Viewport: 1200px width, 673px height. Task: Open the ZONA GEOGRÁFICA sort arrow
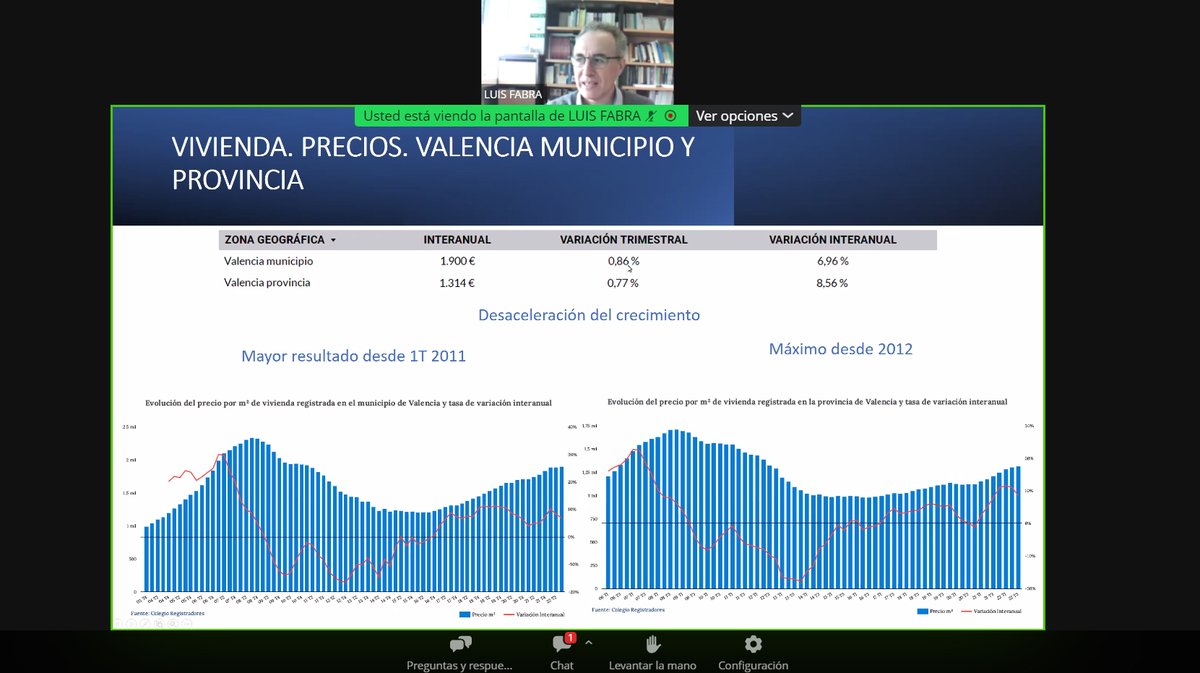pyautogui.click(x=333, y=240)
